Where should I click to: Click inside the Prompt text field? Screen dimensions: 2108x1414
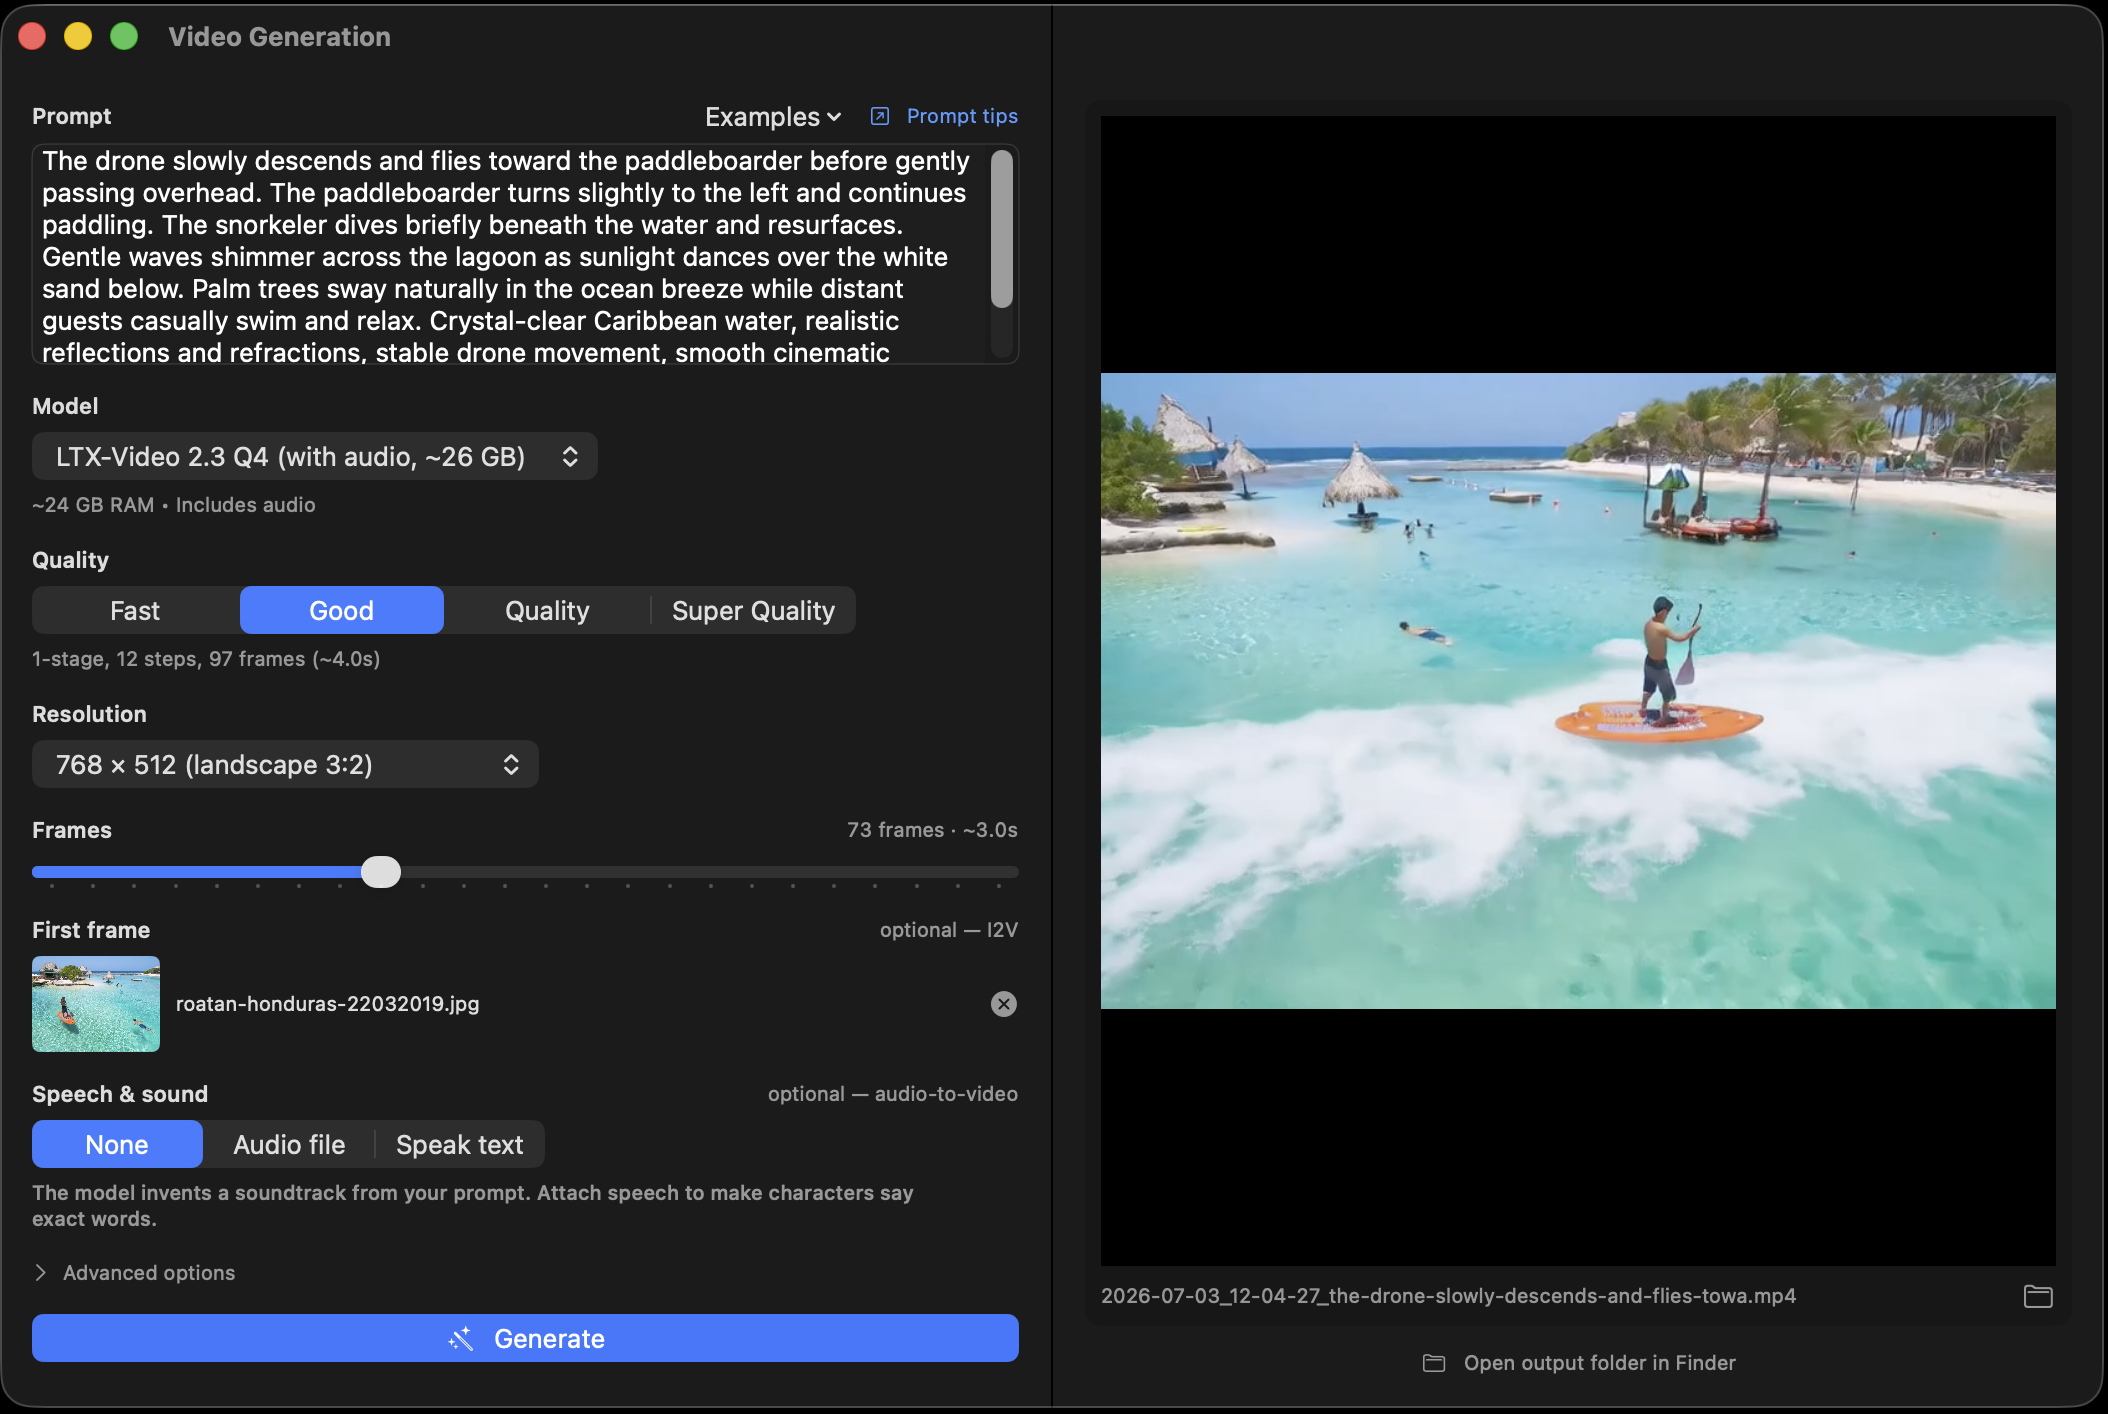pyautogui.click(x=510, y=255)
